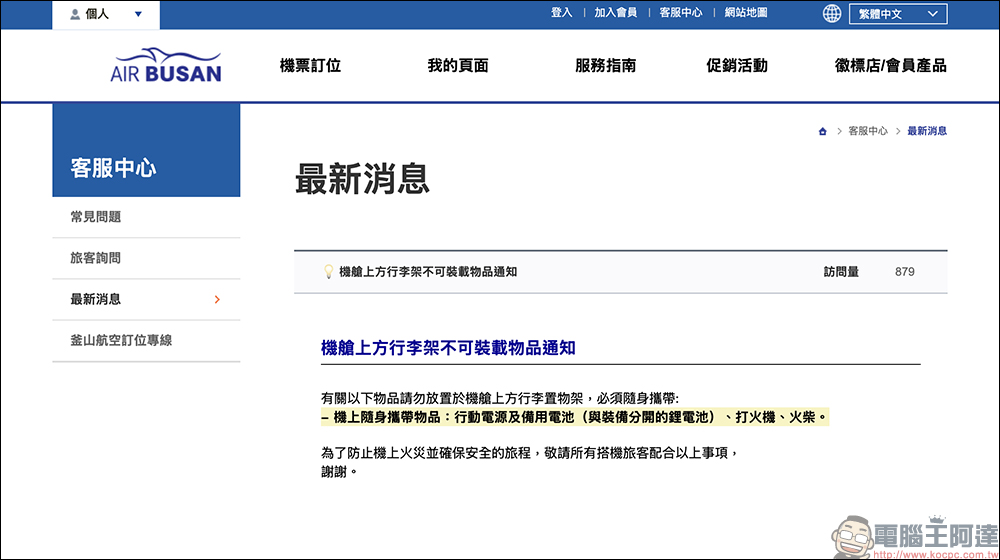The width and height of the screenshot is (1000, 560).
Task: Click the person icon beside 個人
Action: click(75, 14)
